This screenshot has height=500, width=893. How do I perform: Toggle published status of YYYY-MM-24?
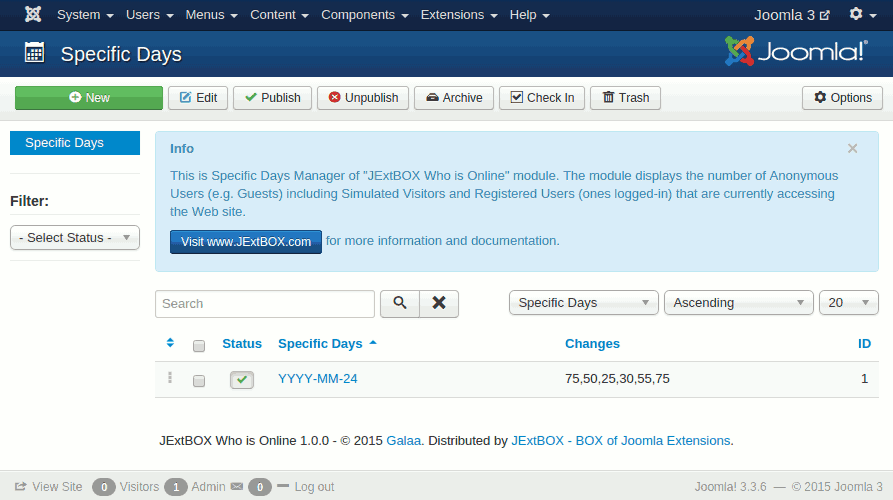pos(242,380)
